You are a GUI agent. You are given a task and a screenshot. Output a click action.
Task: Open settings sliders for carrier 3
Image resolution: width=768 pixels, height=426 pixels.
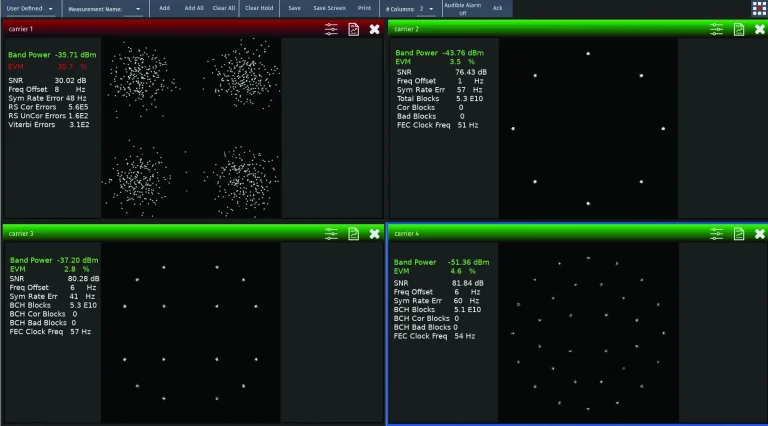pyautogui.click(x=331, y=233)
